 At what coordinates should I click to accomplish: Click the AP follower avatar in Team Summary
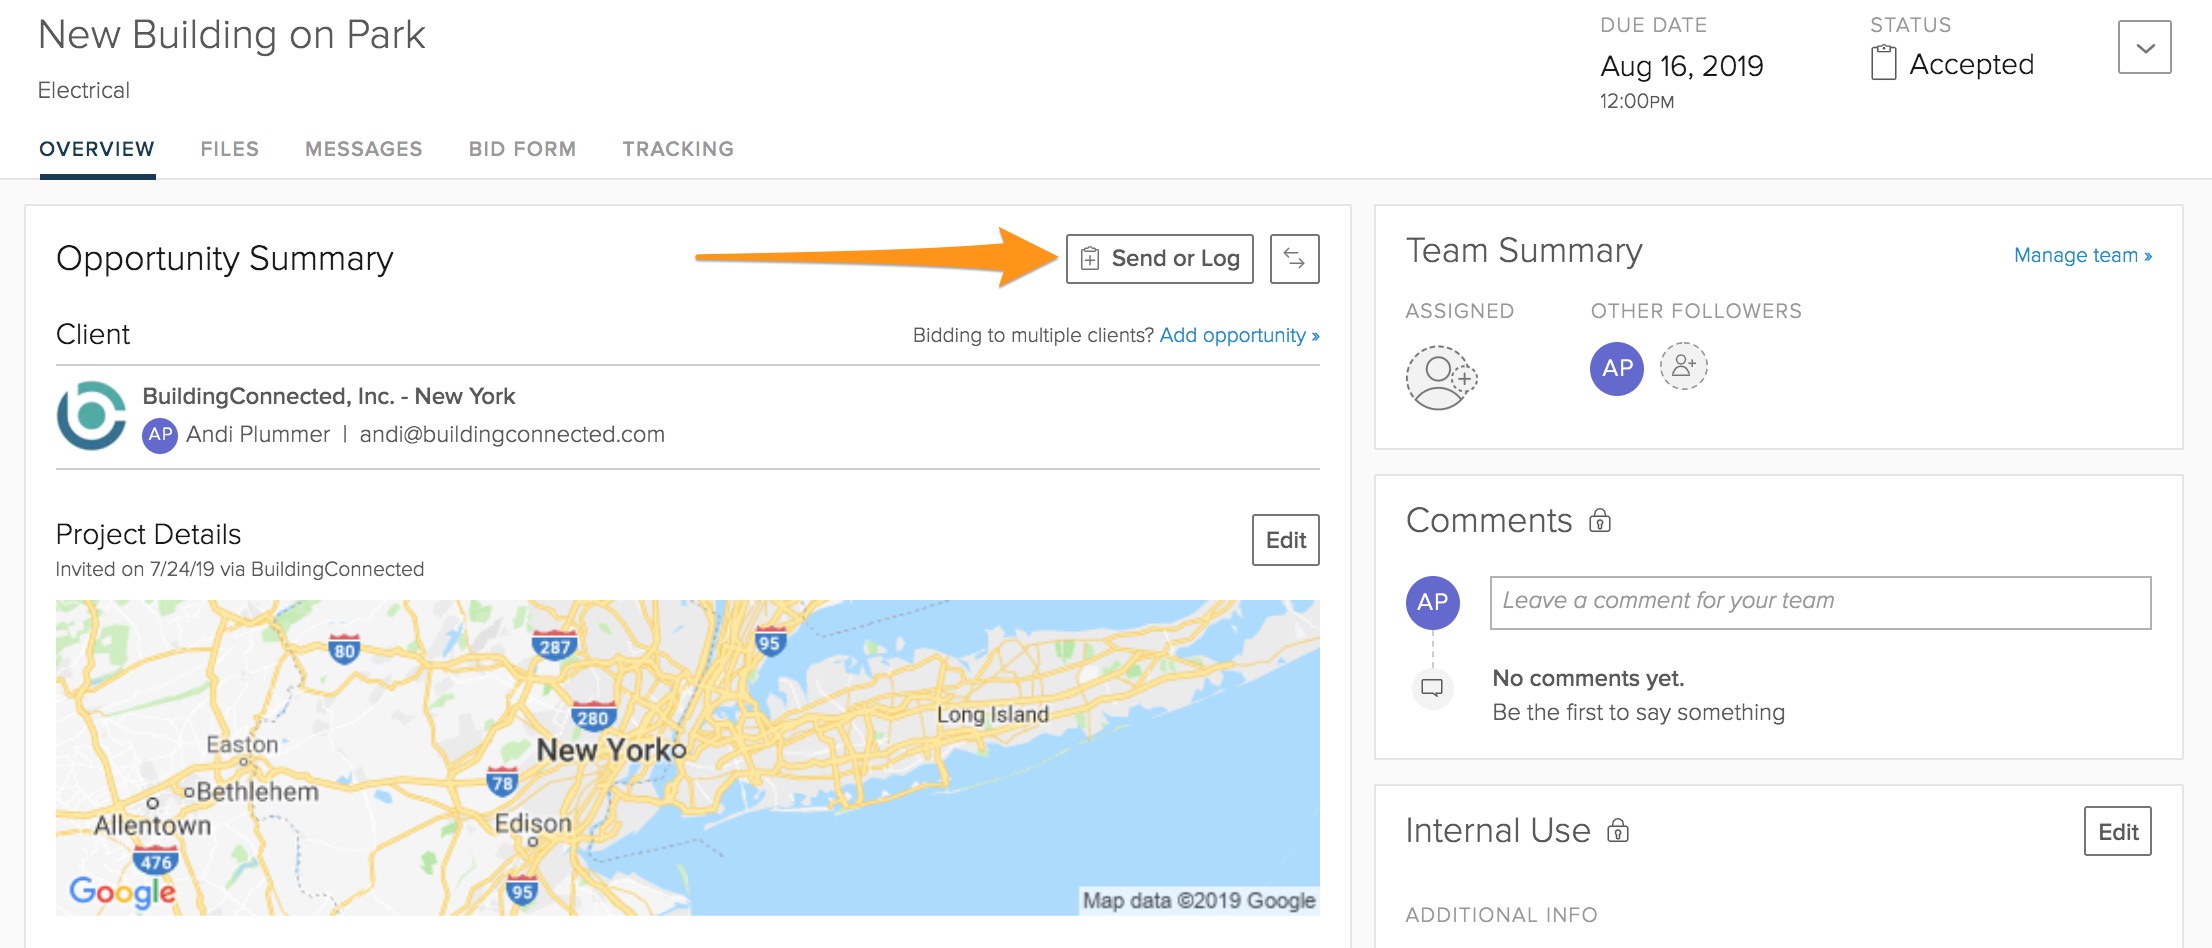point(1616,368)
